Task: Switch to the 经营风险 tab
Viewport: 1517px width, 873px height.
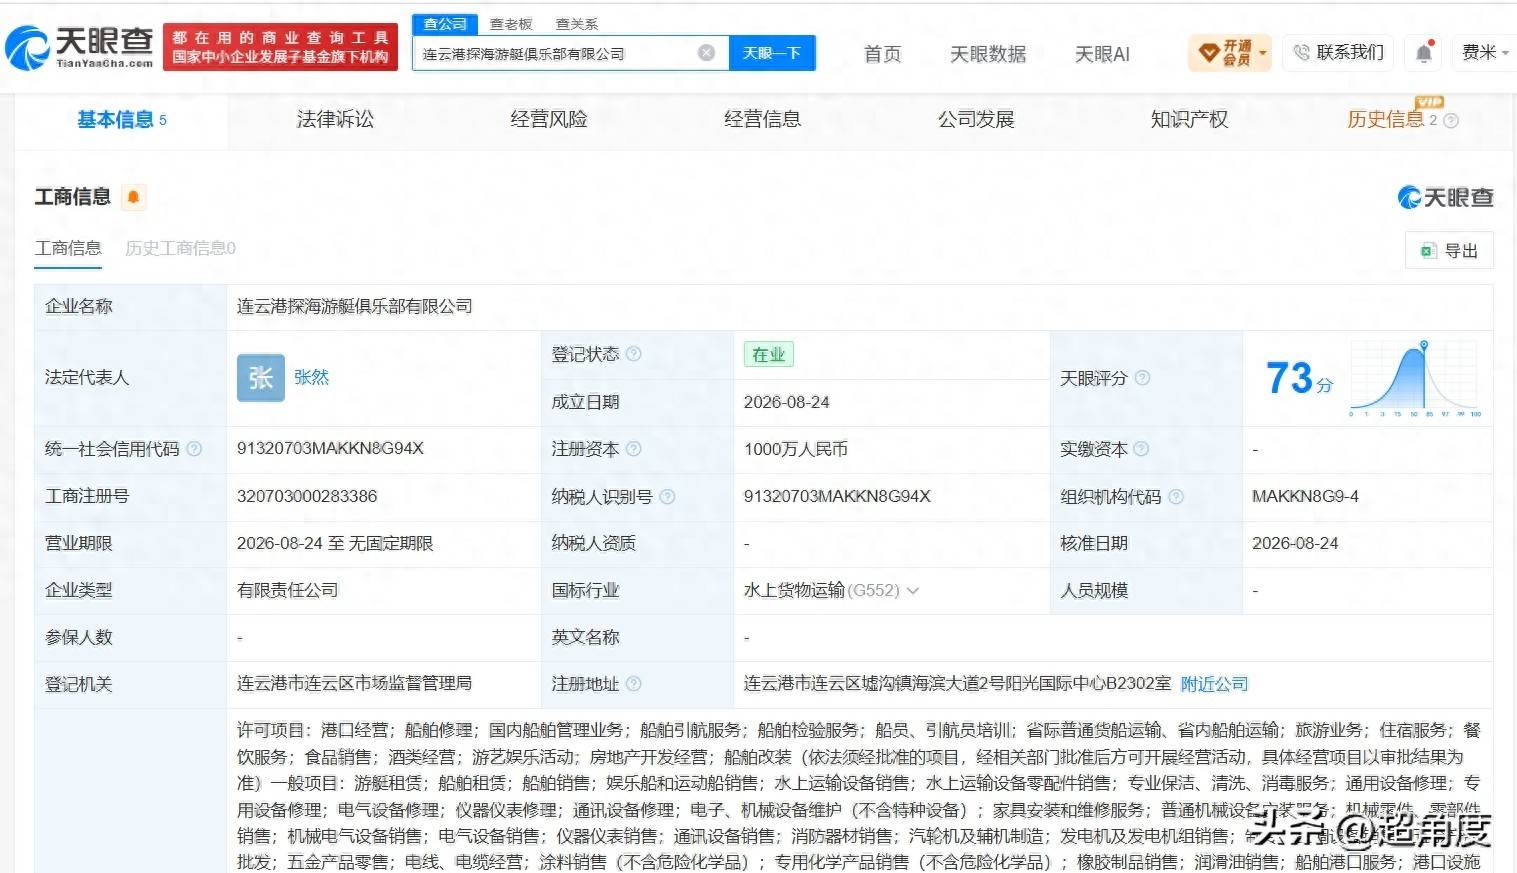Action: click(549, 120)
